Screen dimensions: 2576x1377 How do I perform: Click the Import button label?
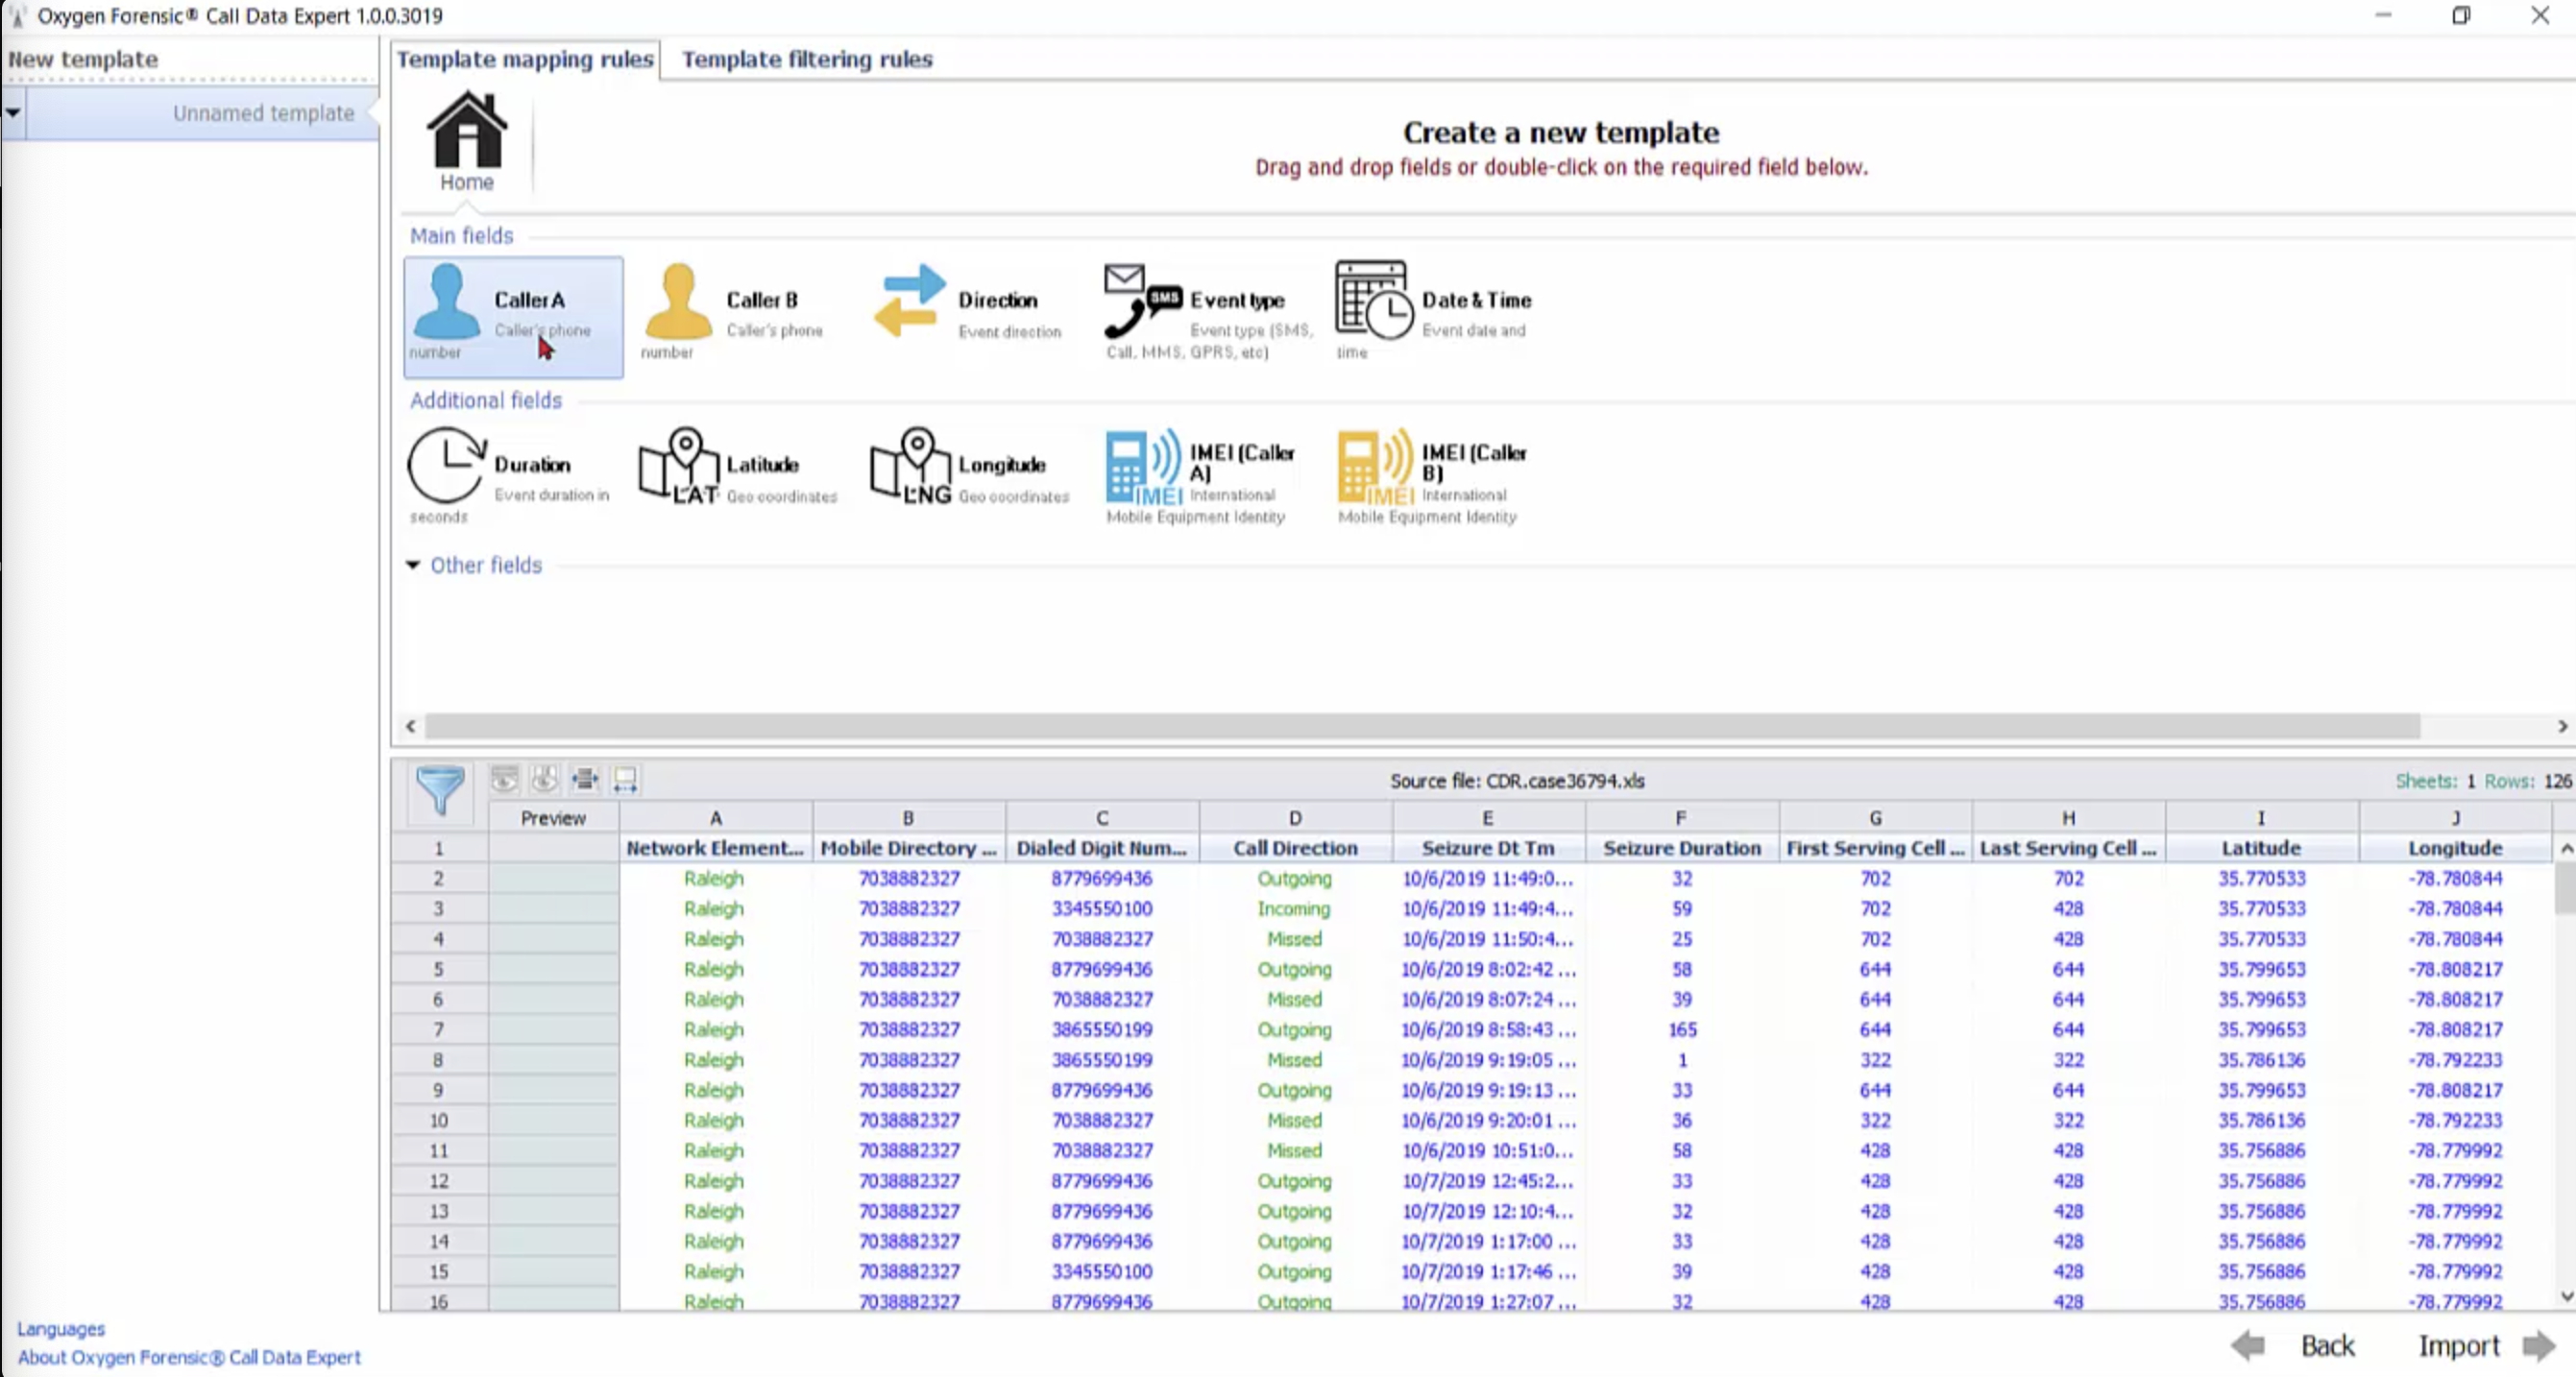coord(2459,1345)
